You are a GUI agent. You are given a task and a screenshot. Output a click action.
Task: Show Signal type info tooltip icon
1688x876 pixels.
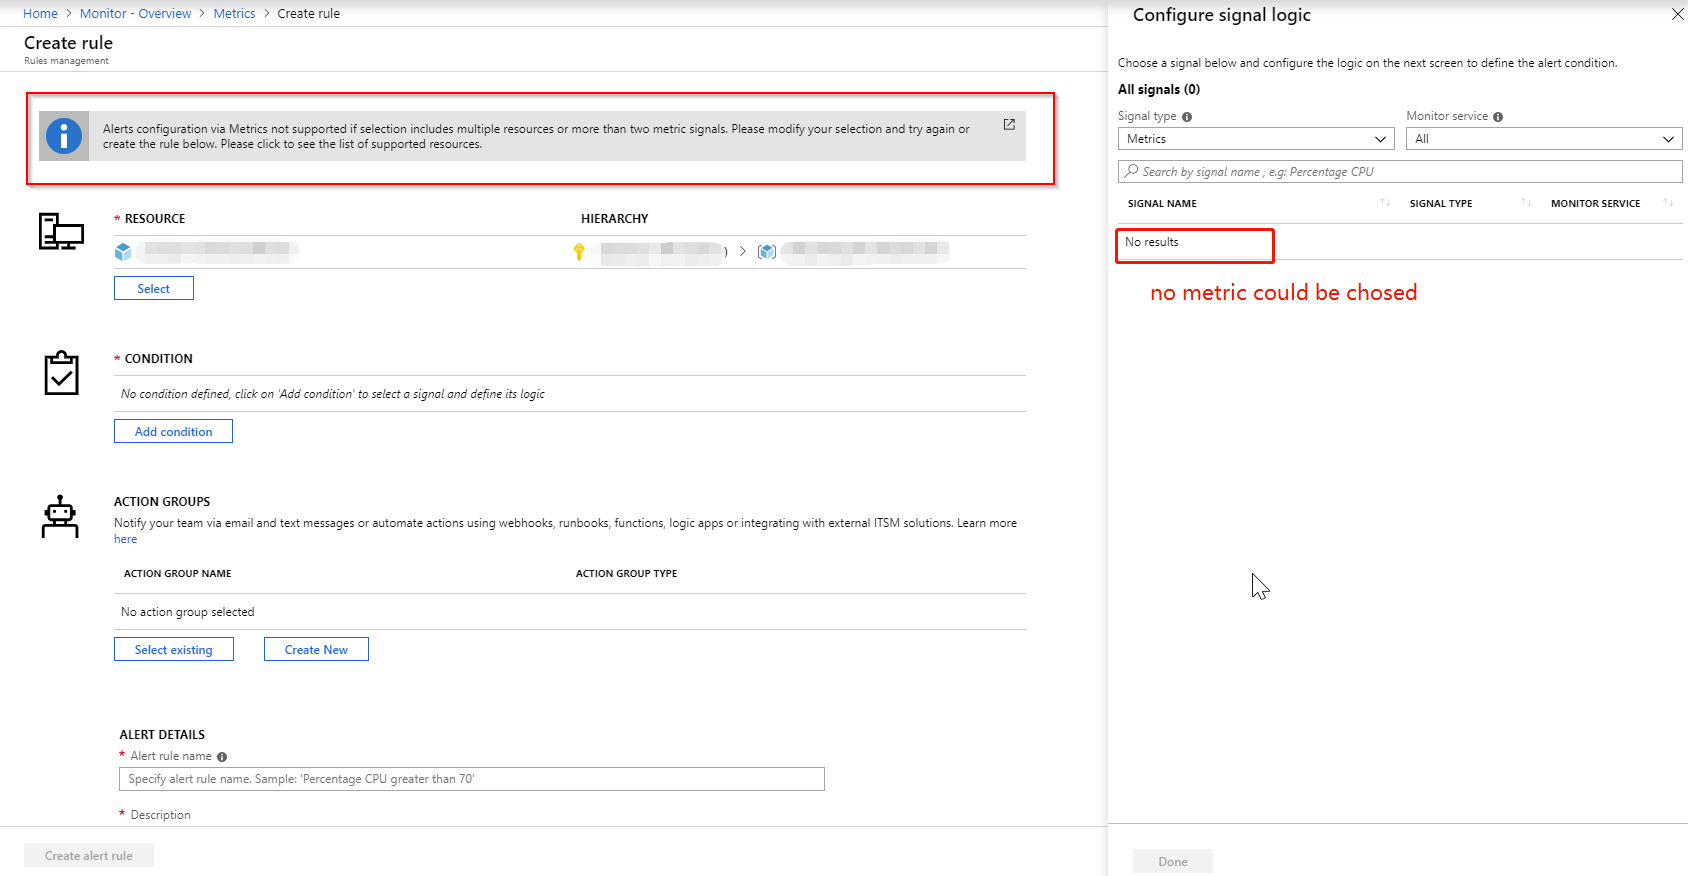pyautogui.click(x=1187, y=117)
